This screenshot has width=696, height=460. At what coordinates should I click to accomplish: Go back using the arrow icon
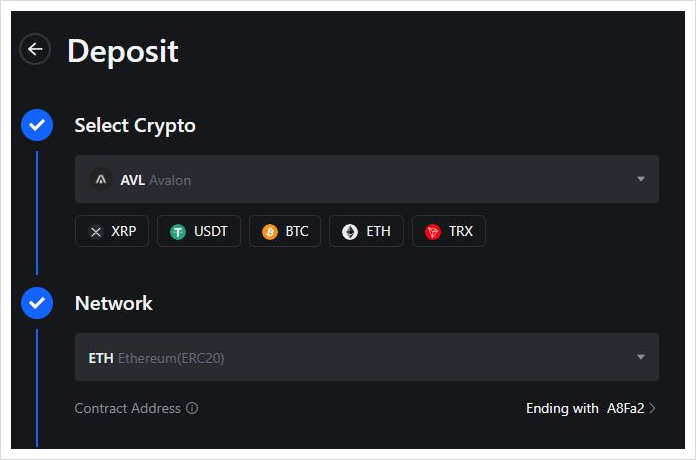point(35,49)
